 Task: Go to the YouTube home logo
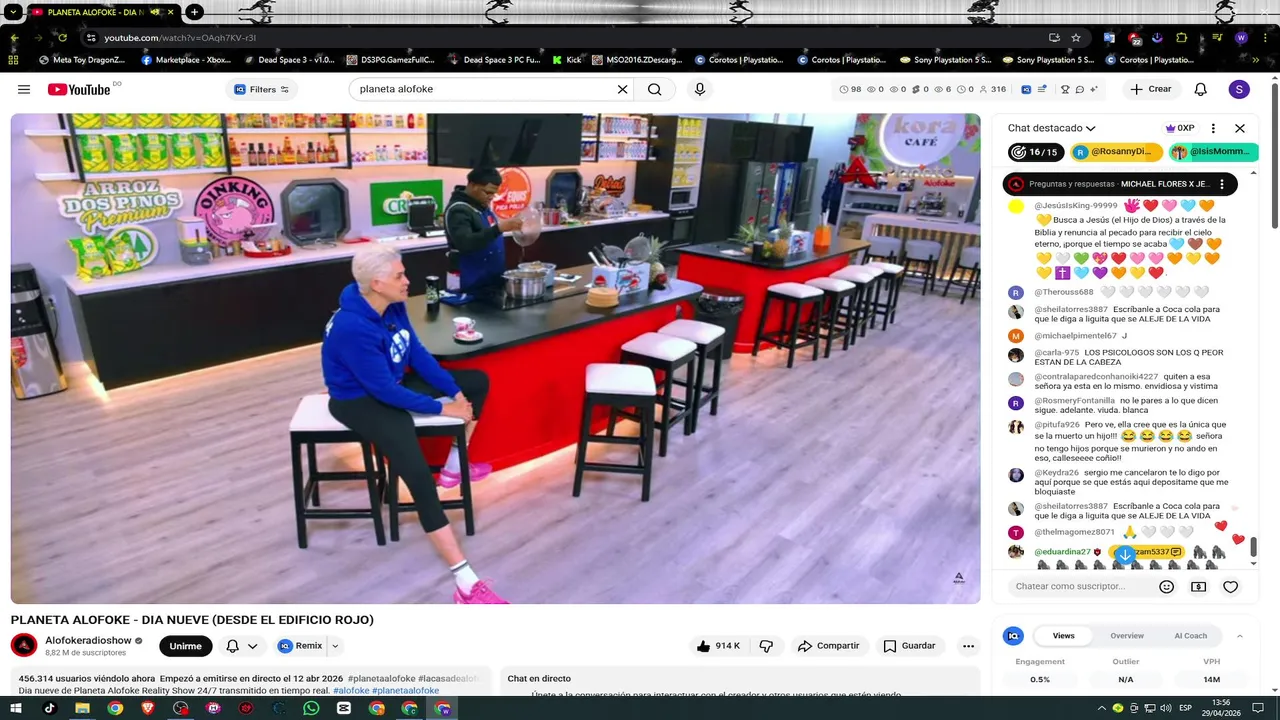(x=79, y=89)
